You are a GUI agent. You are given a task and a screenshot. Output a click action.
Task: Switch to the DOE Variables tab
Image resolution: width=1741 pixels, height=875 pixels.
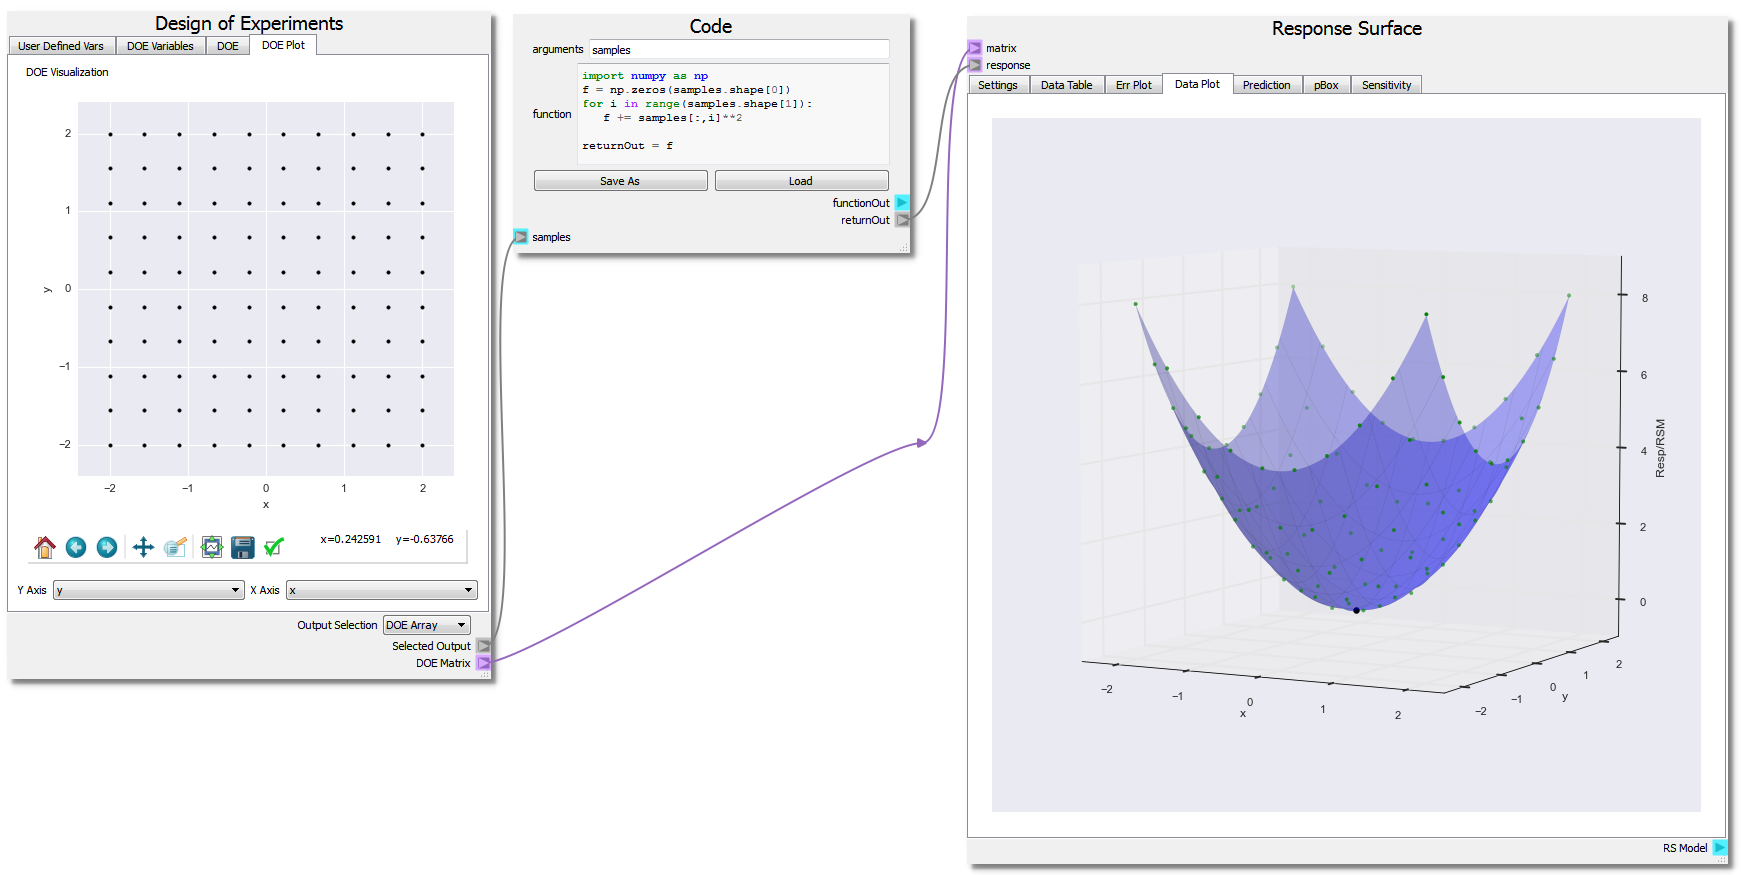[x=160, y=46]
